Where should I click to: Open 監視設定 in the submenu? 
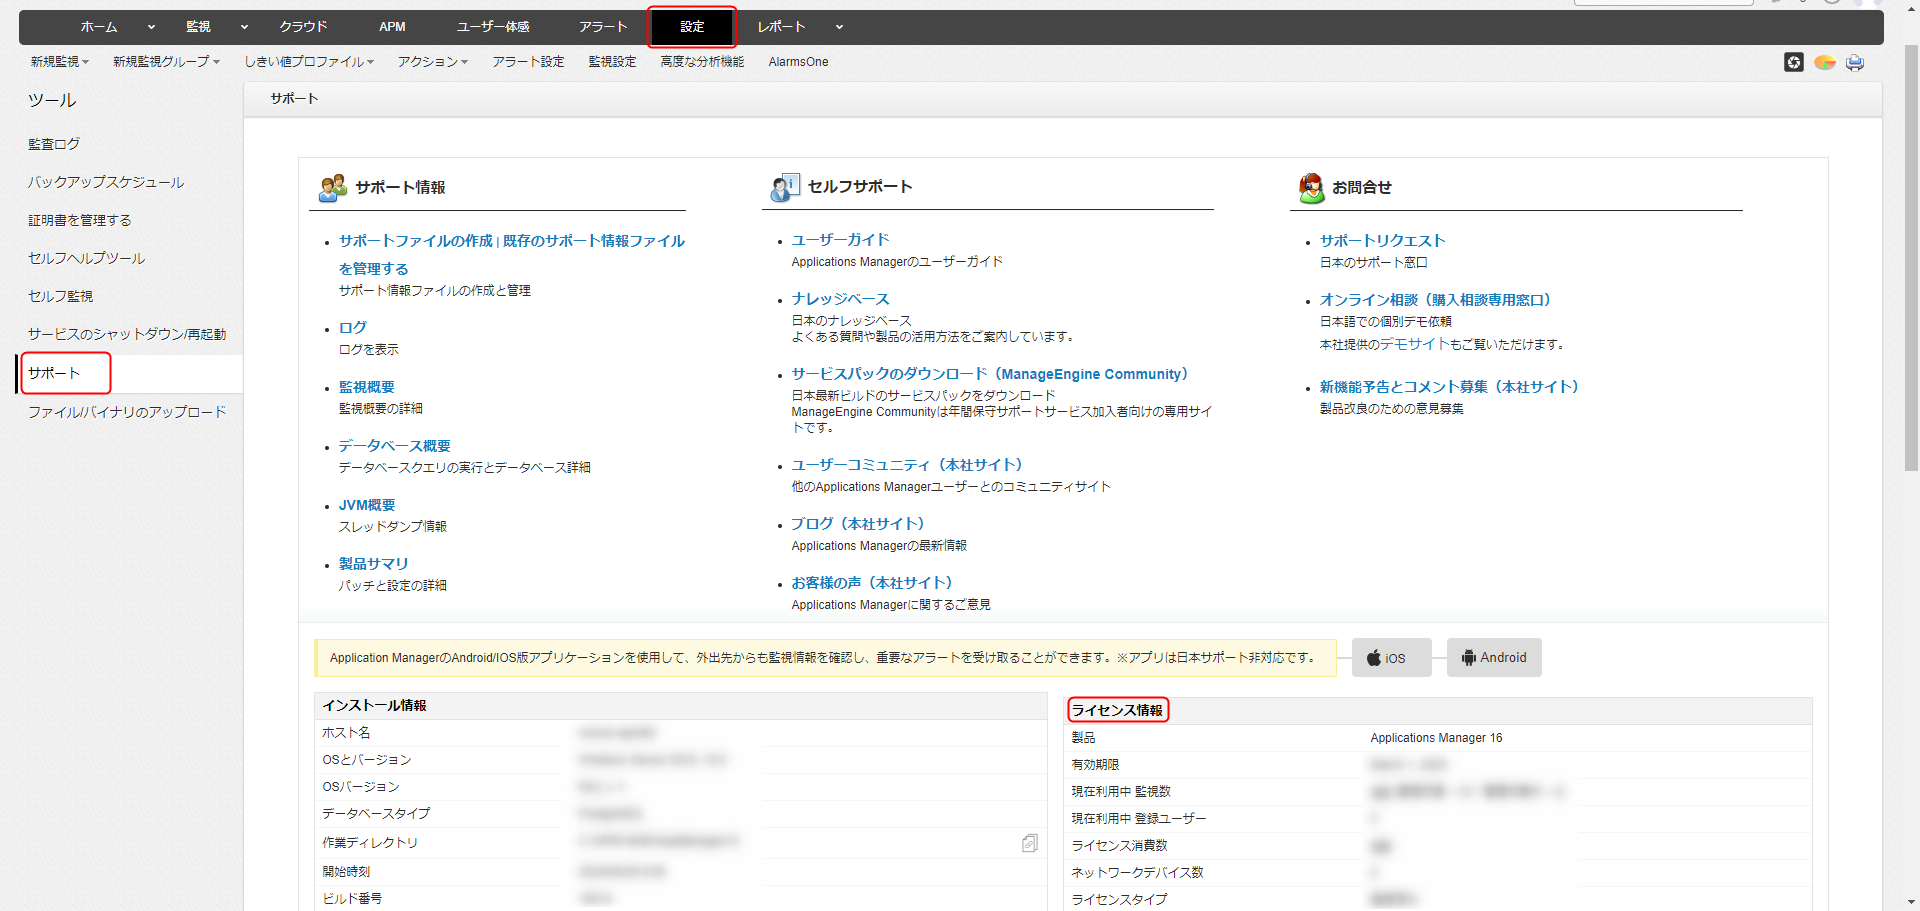612,62
